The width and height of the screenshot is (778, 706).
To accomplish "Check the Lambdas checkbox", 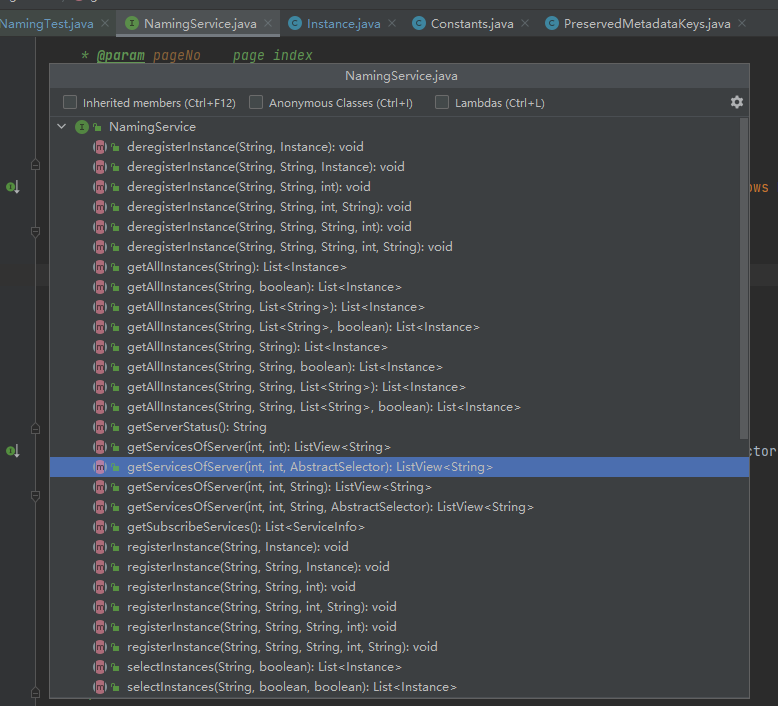I will tap(442, 103).
